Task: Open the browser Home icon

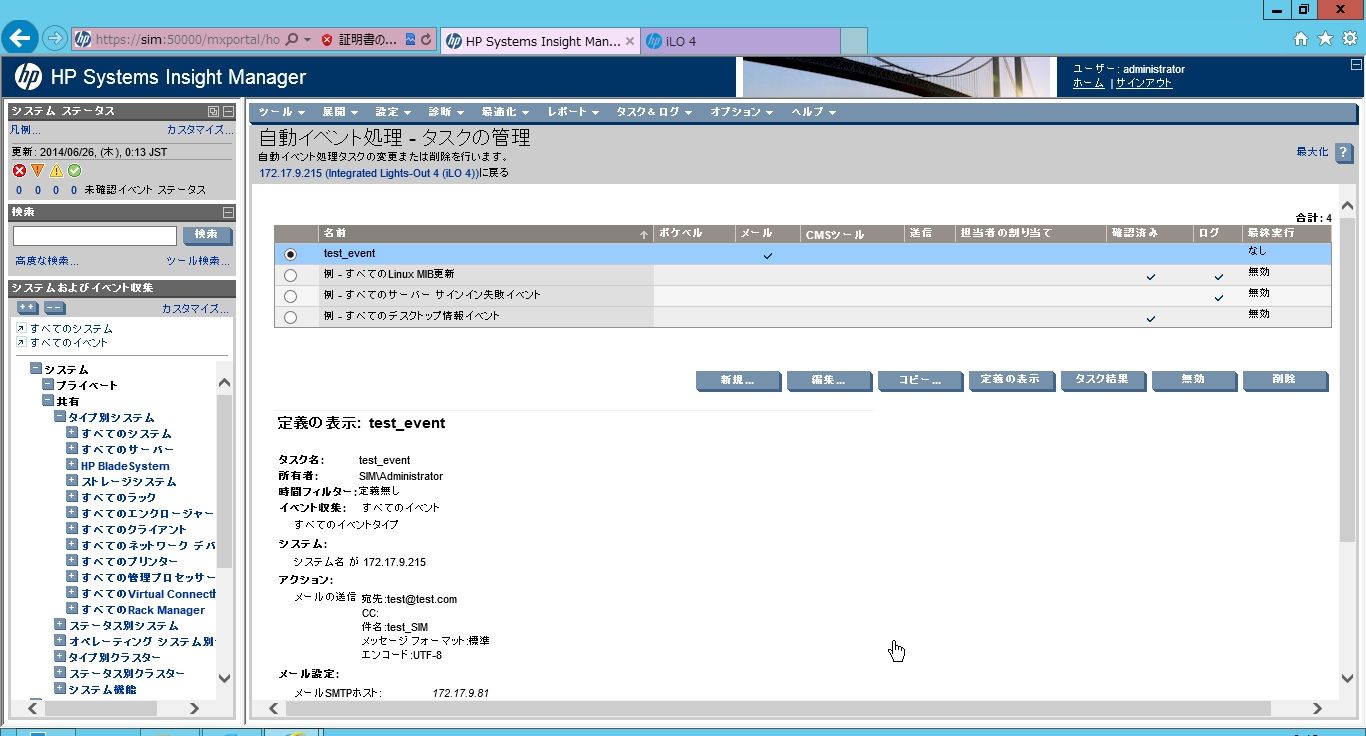Action: pyautogui.click(x=1301, y=39)
